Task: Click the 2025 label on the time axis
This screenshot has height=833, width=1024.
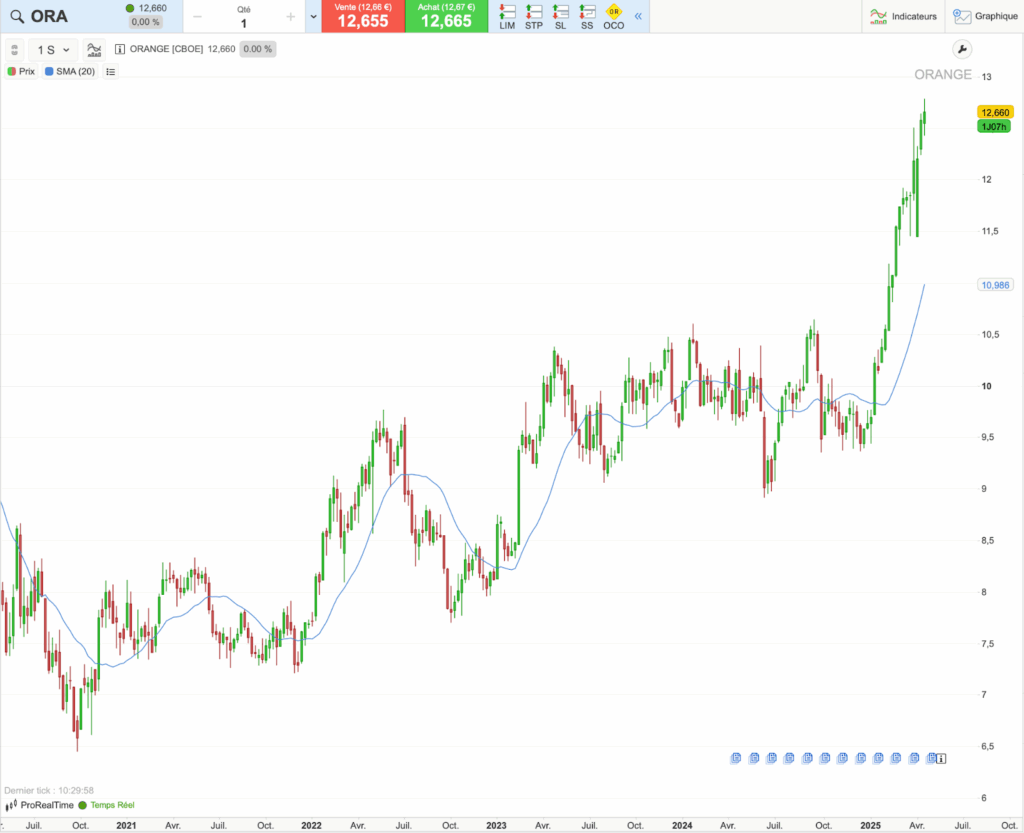Action: click(x=871, y=825)
